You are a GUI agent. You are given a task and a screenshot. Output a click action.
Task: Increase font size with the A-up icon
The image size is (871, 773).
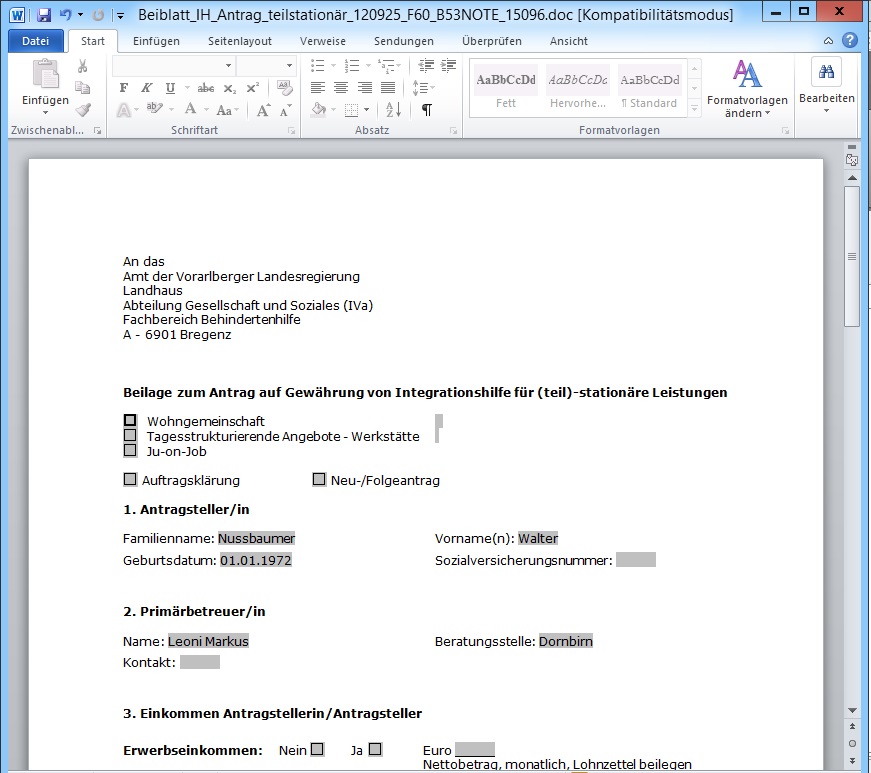[x=264, y=110]
